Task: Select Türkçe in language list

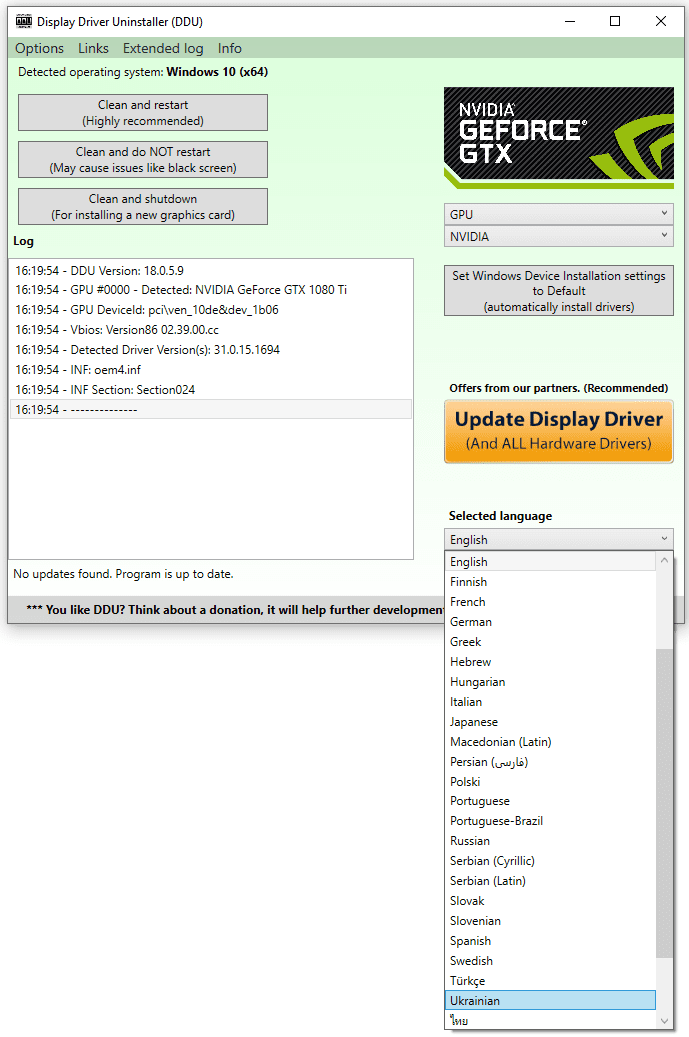Action: tap(550, 980)
